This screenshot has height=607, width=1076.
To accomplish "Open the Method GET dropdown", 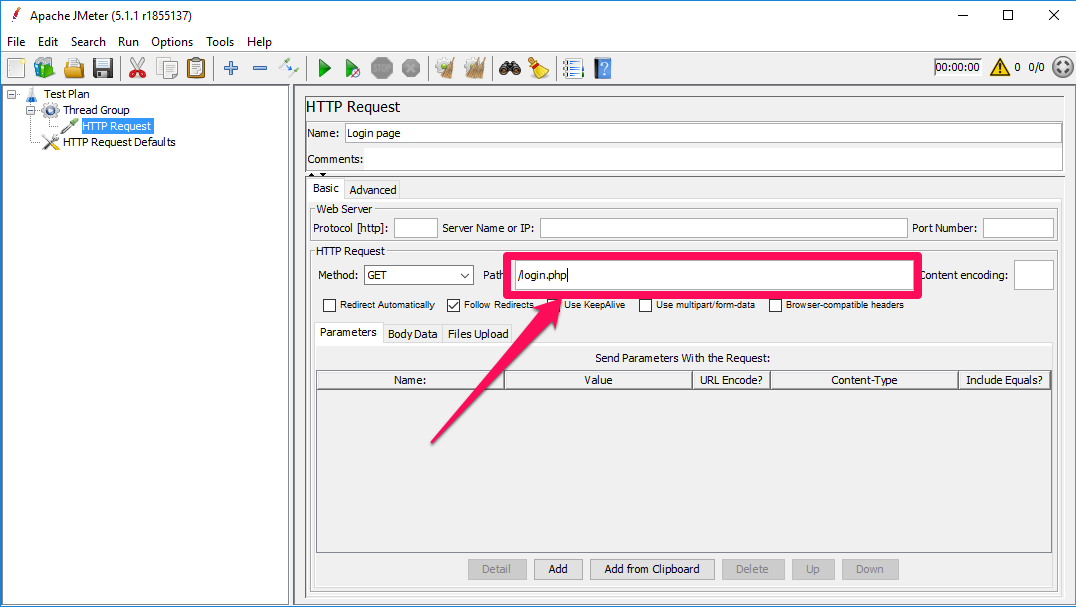I will click(x=419, y=275).
